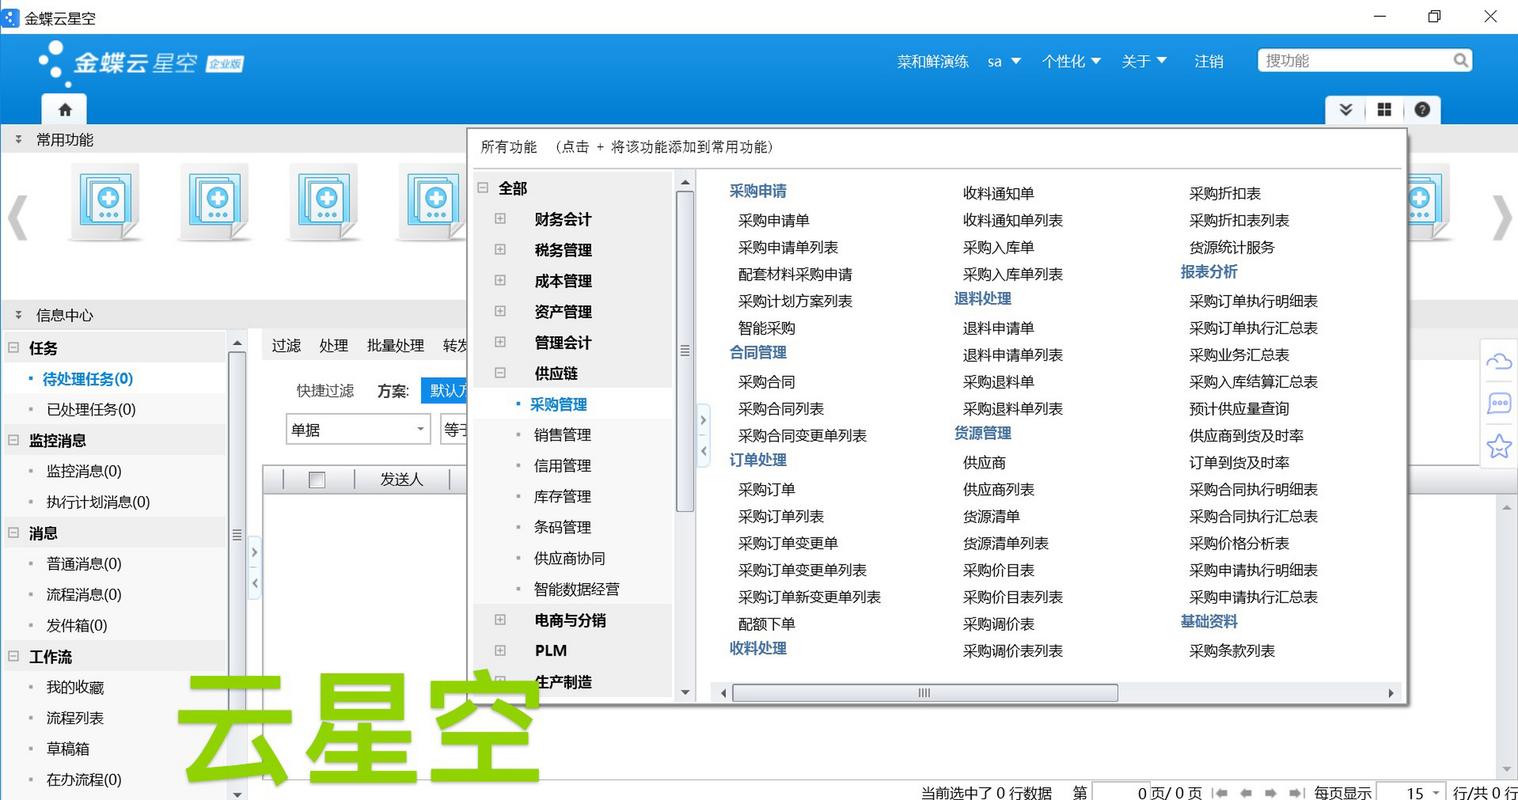Click 过滤 in message toolbar

pyautogui.click(x=286, y=345)
